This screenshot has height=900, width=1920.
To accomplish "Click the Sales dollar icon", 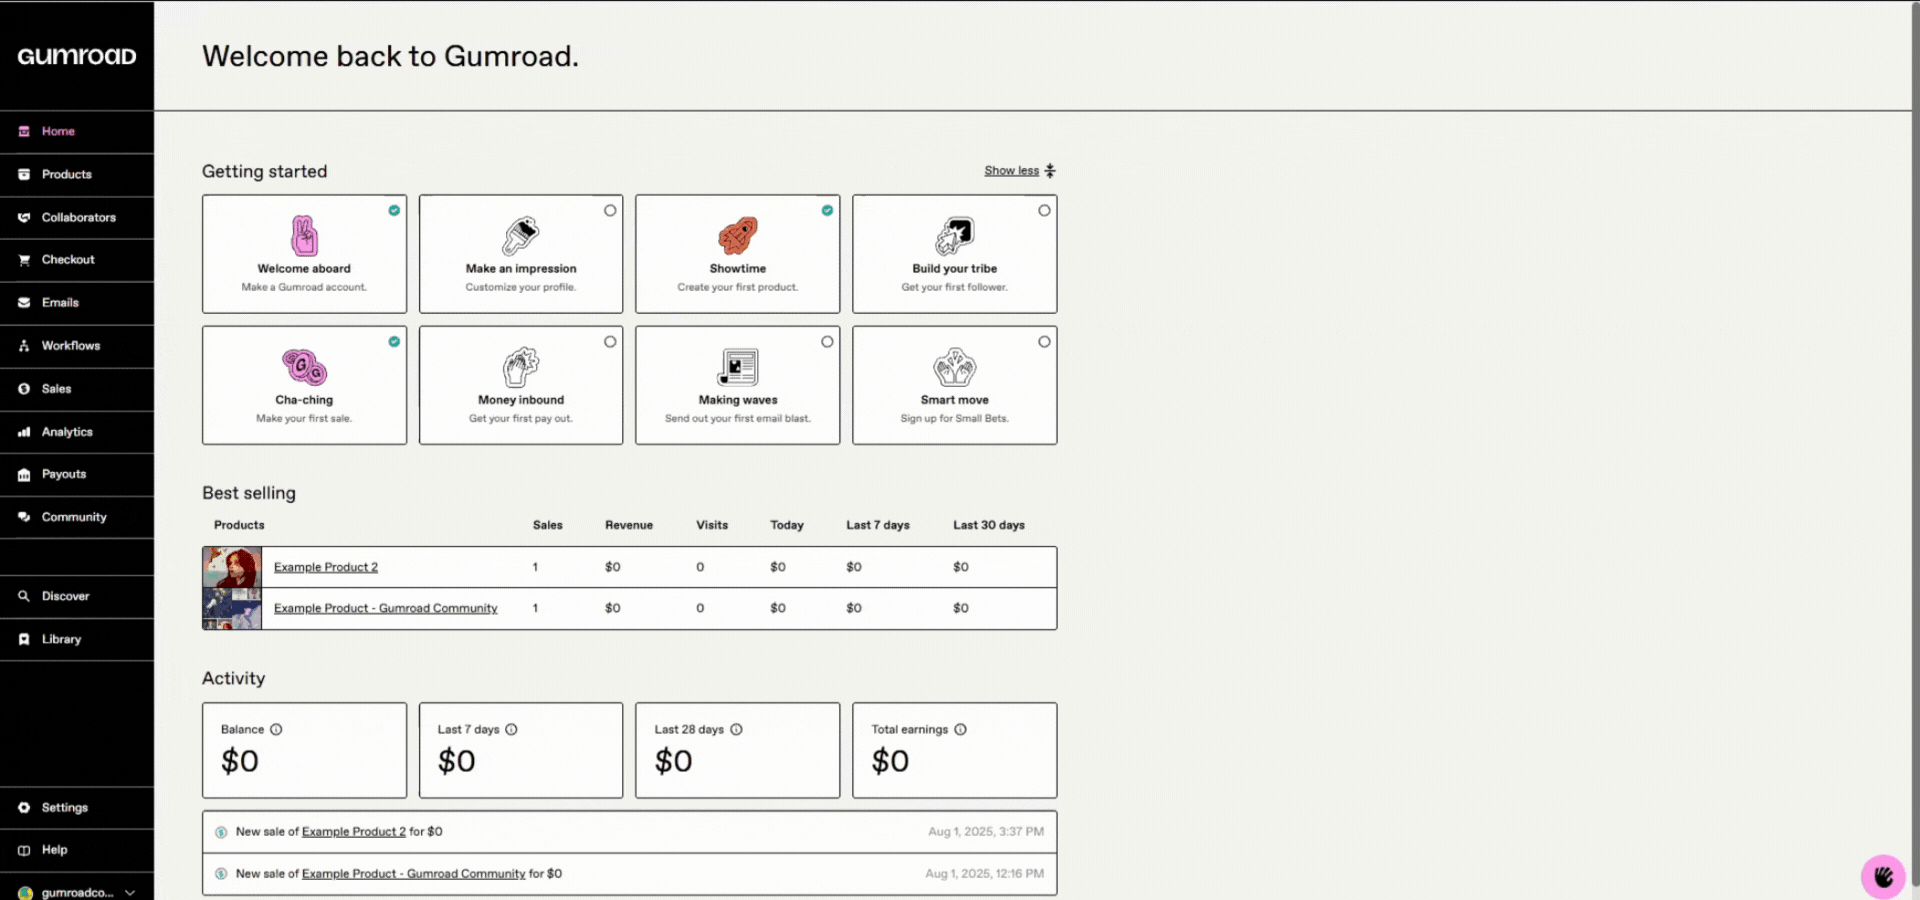I will coord(24,389).
